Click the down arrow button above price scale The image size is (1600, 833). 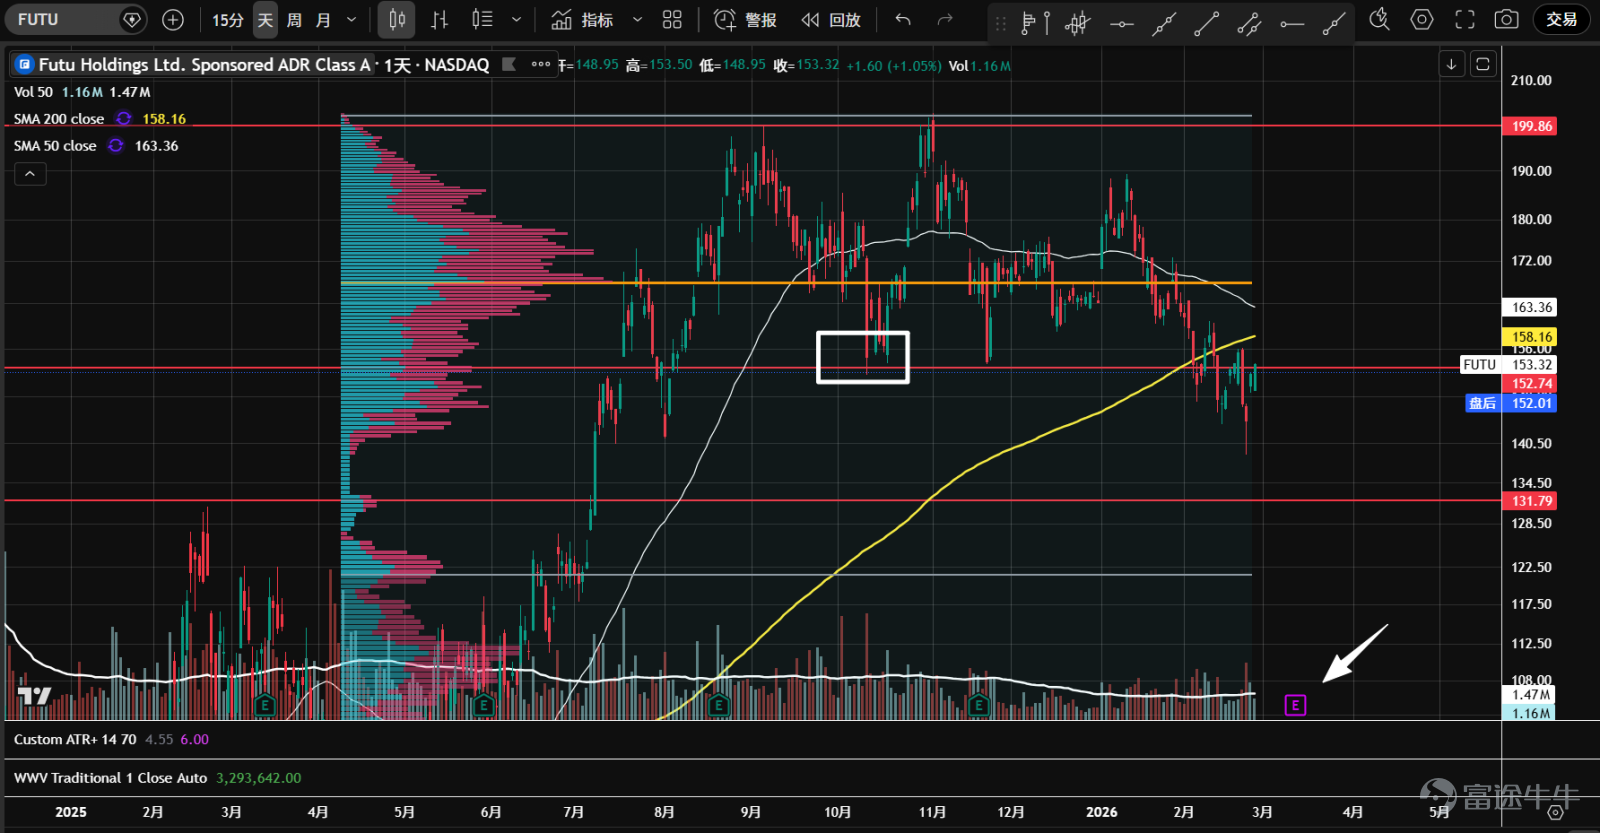(1451, 64)
